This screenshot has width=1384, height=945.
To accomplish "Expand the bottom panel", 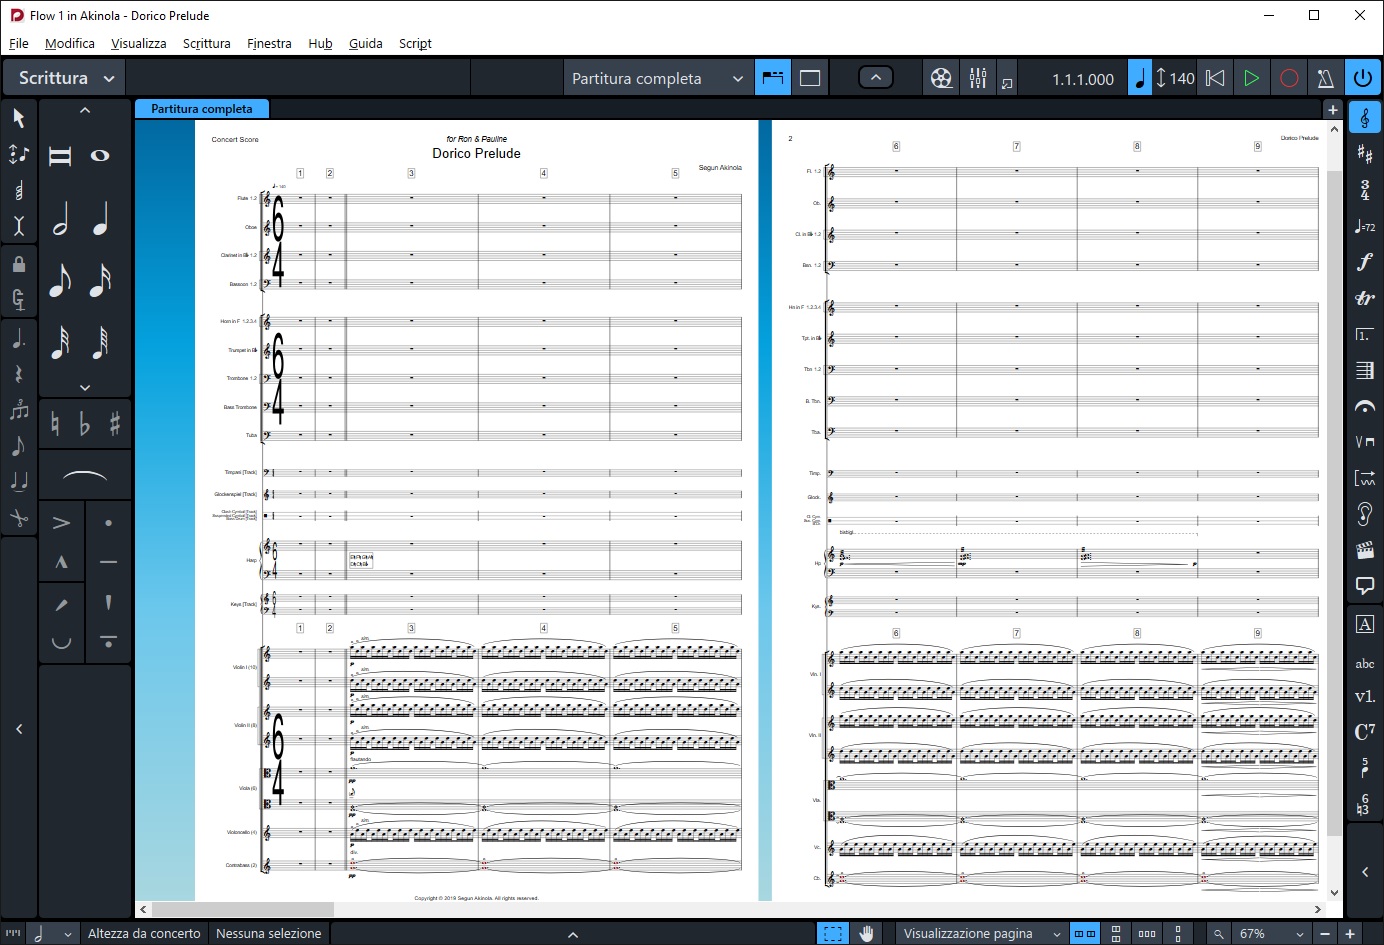I will tap(573, 934).
